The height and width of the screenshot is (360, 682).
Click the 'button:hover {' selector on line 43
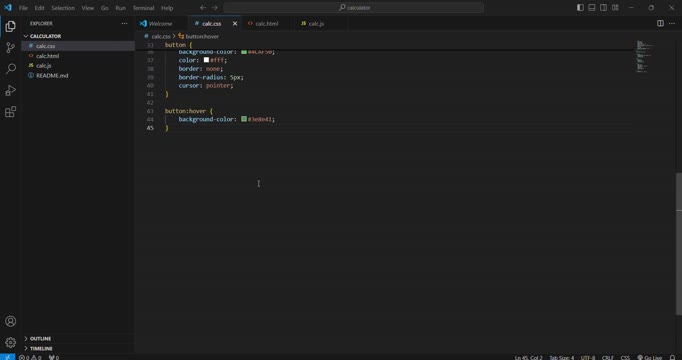pyautogui.click(x=189, y=111)
